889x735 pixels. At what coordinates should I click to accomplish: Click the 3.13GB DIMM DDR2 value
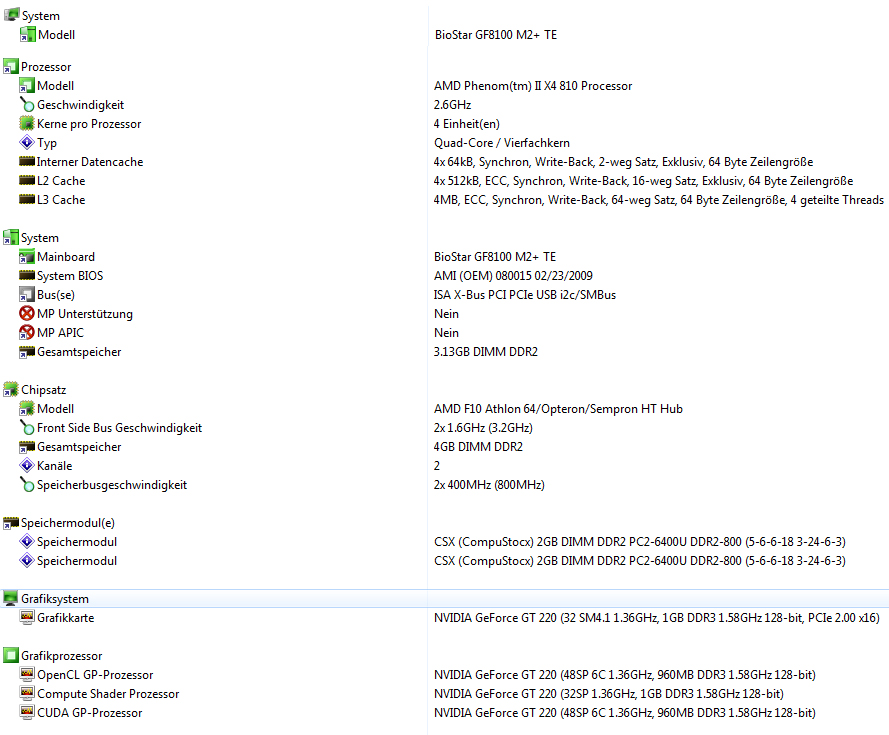(x=485, y=352)
